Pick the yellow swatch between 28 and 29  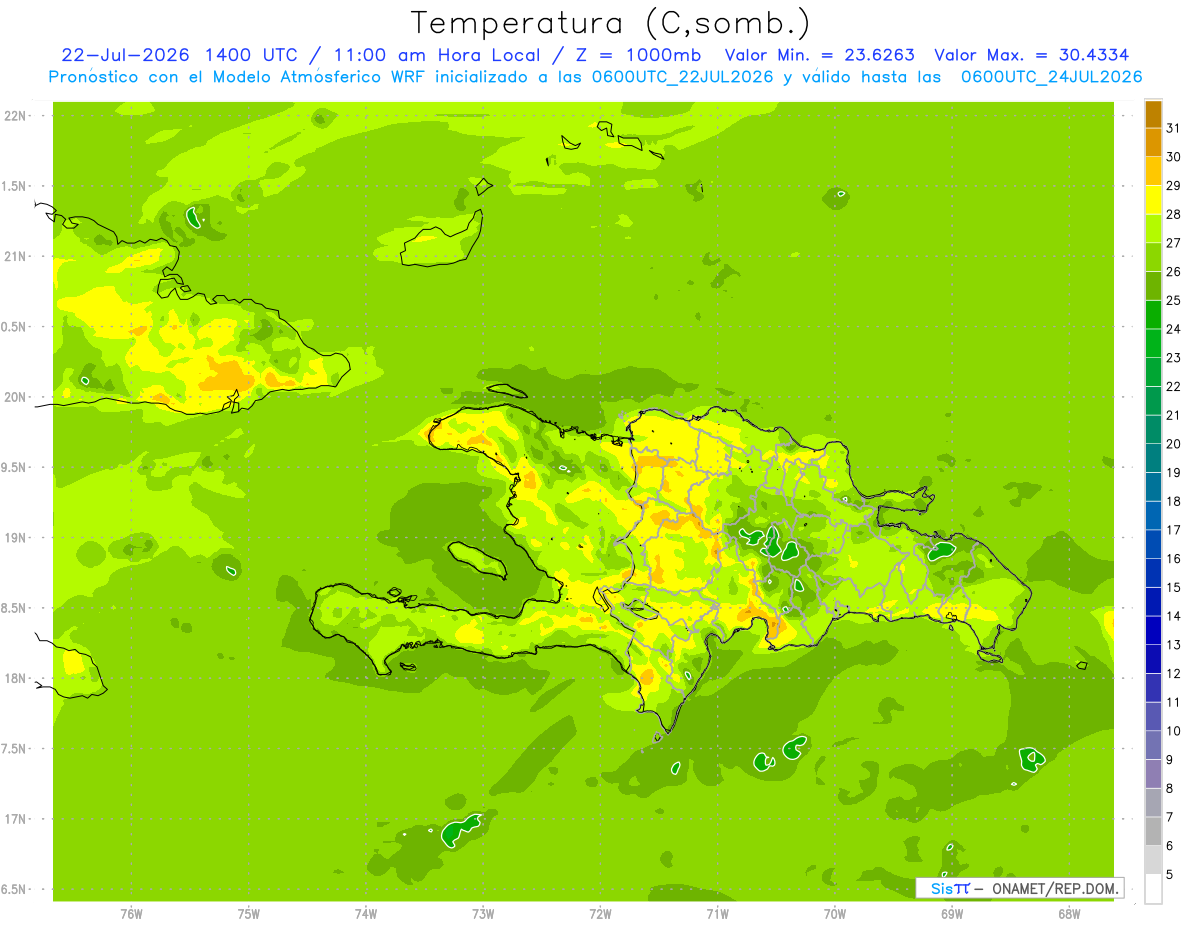(x=1153, y=200)
